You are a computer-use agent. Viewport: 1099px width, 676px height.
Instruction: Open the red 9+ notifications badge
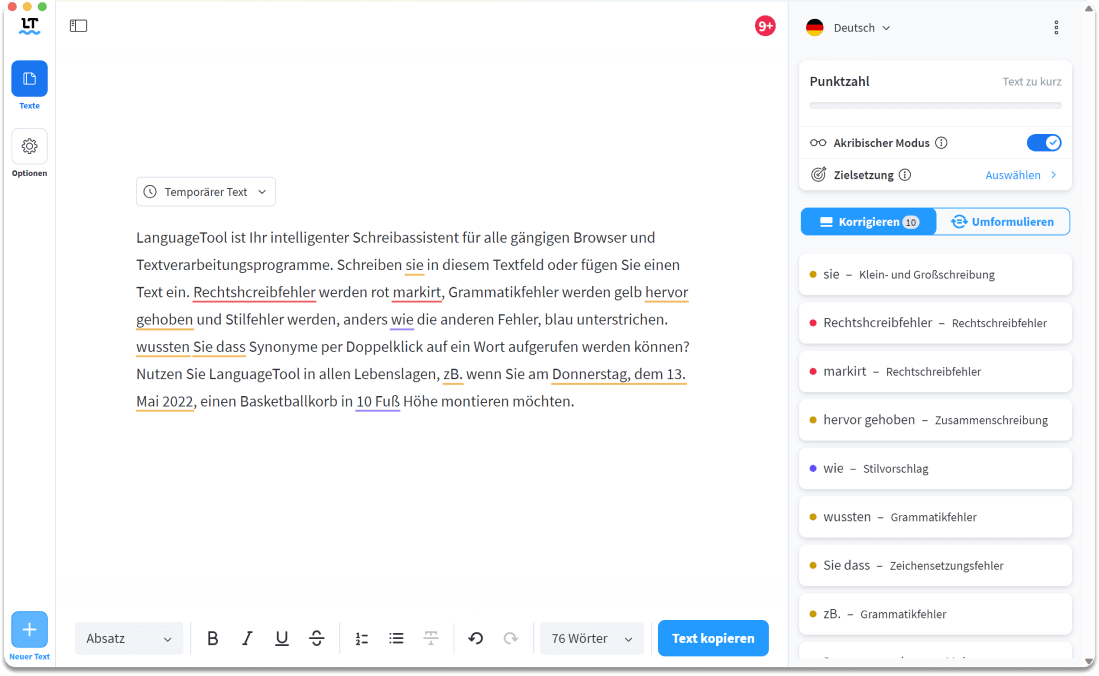(x=765, y=27)
